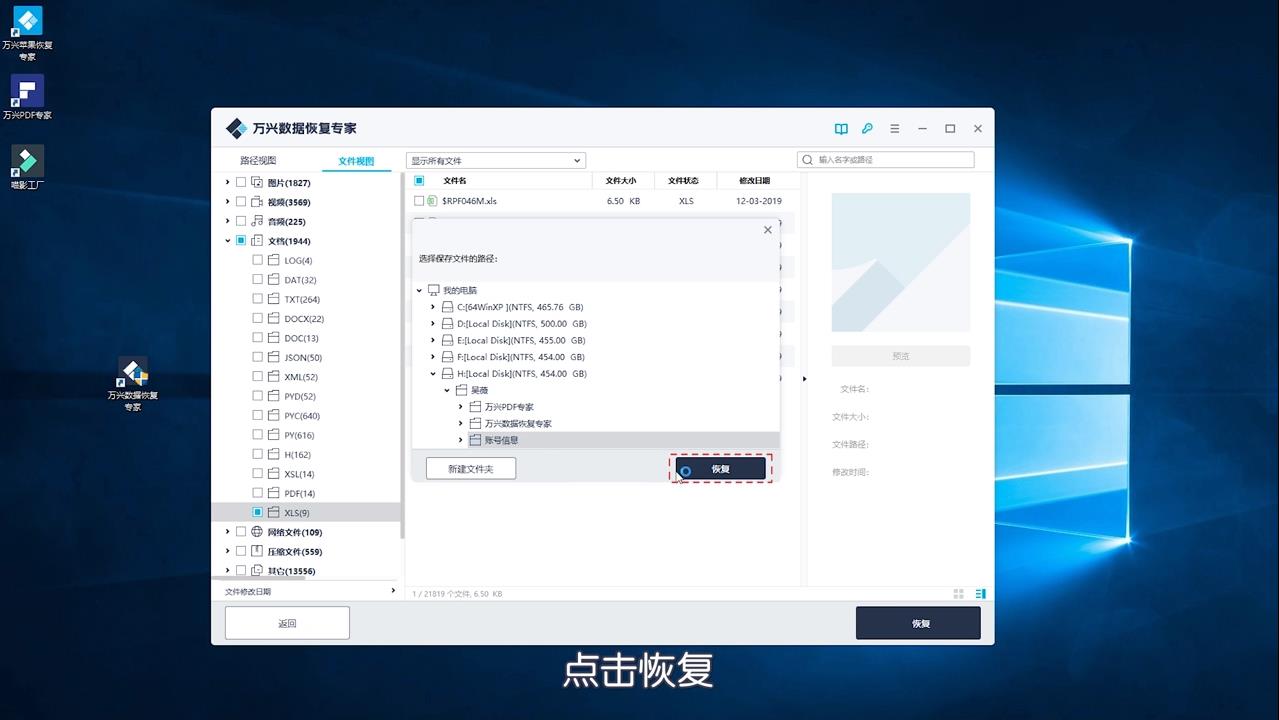Switch to list detail view

pyautogui.click(x=980, y=594)
